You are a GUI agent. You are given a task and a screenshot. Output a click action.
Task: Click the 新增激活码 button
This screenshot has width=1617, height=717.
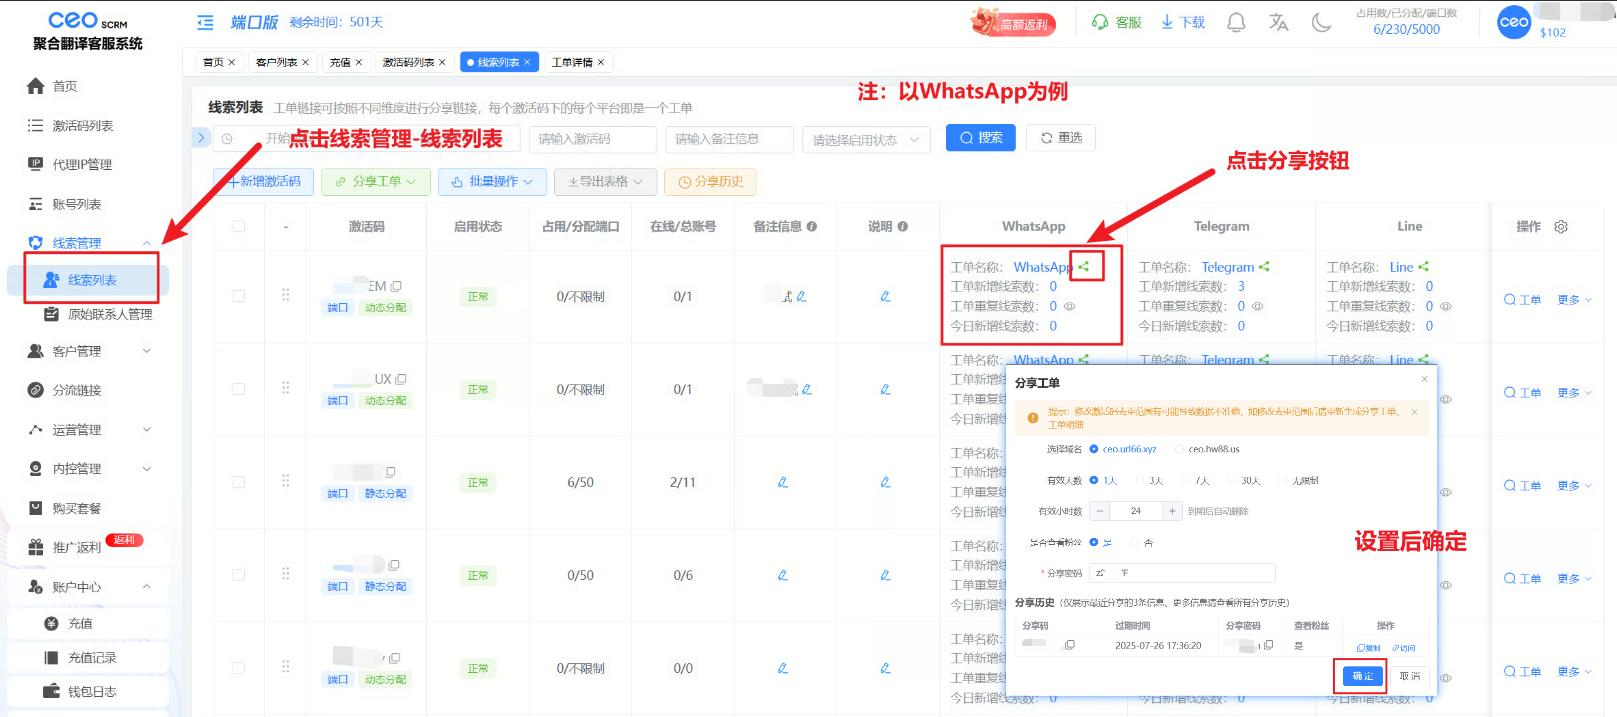263,181
